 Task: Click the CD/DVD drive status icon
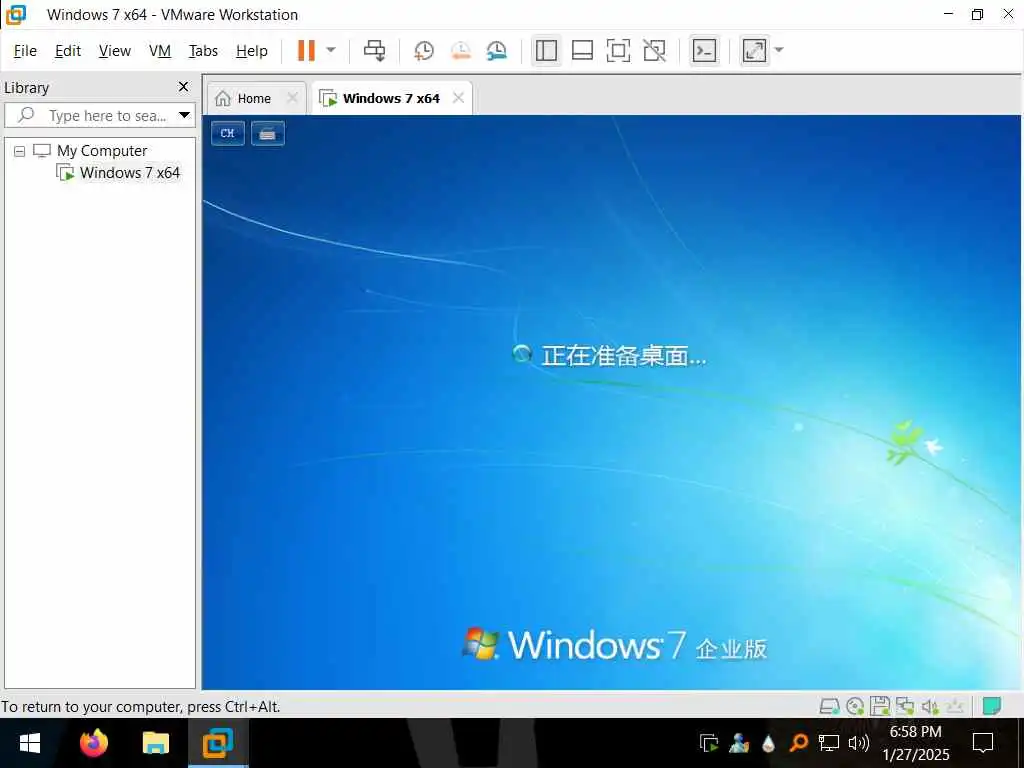click(855, 706)
